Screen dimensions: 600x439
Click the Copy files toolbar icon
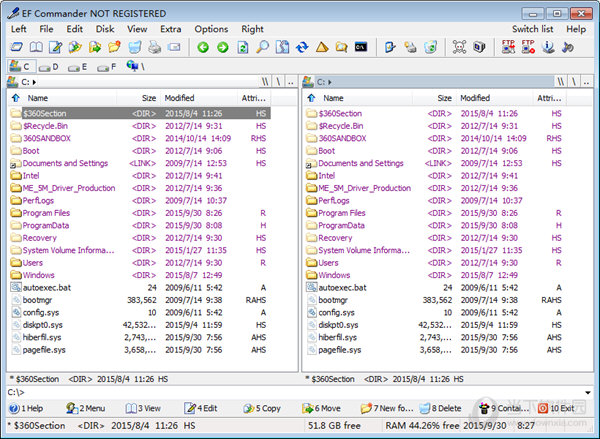[x=75, y=47]
